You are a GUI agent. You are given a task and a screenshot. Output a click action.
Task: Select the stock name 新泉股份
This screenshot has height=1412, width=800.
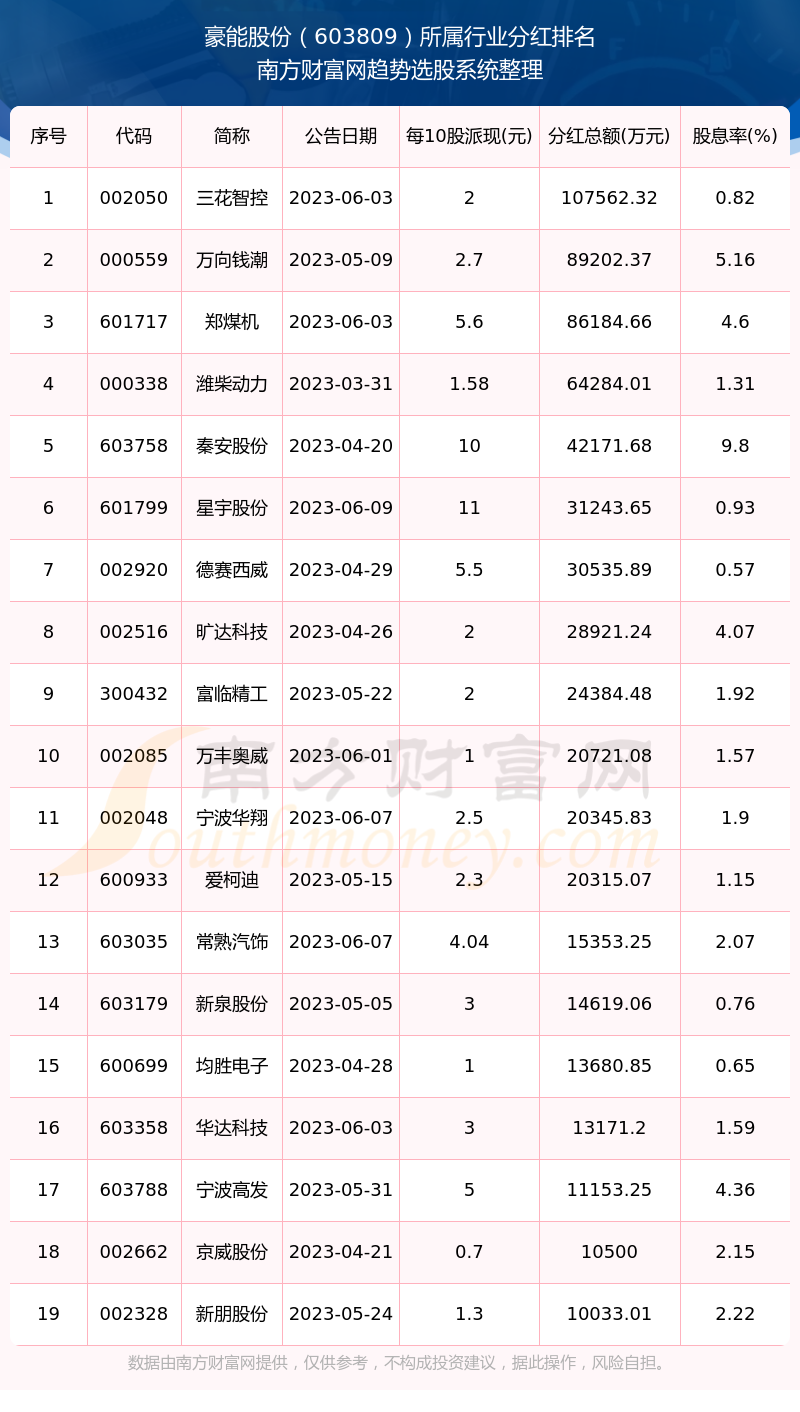232,1004
